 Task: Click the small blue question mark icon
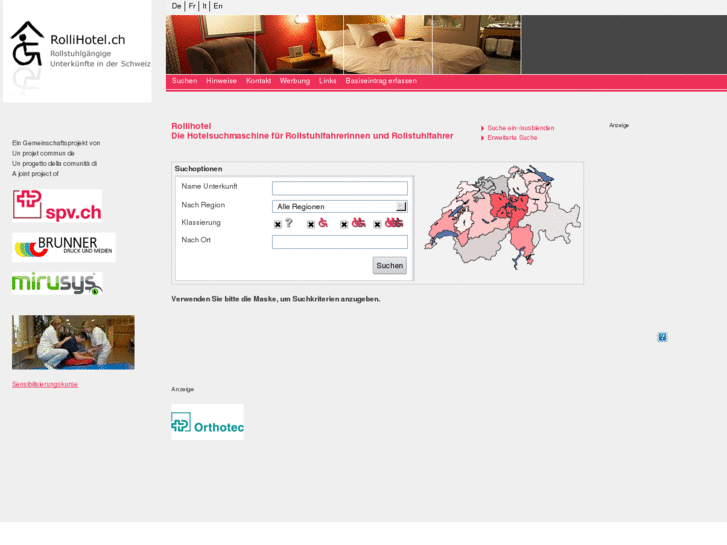click(662, 337)
